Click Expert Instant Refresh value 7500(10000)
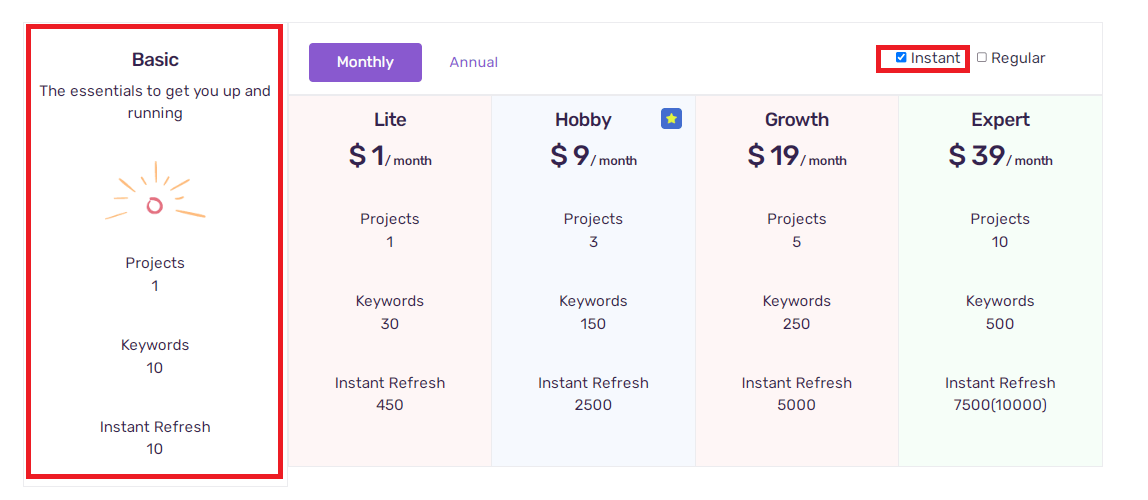The height and width of the screenshot is (500, 1148). pos(1000,405)
